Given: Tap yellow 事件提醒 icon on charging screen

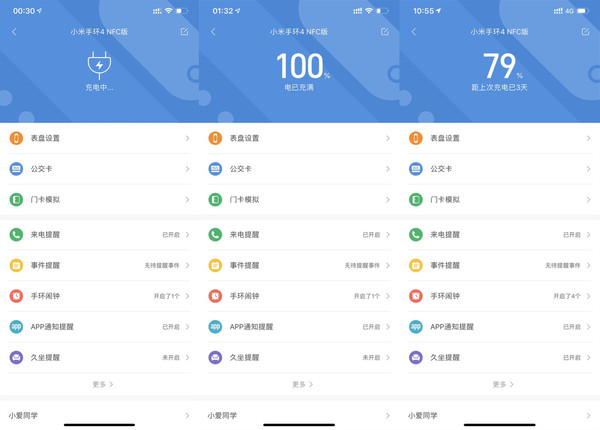Looking at the screenshot, I should (x=16, y=265).
